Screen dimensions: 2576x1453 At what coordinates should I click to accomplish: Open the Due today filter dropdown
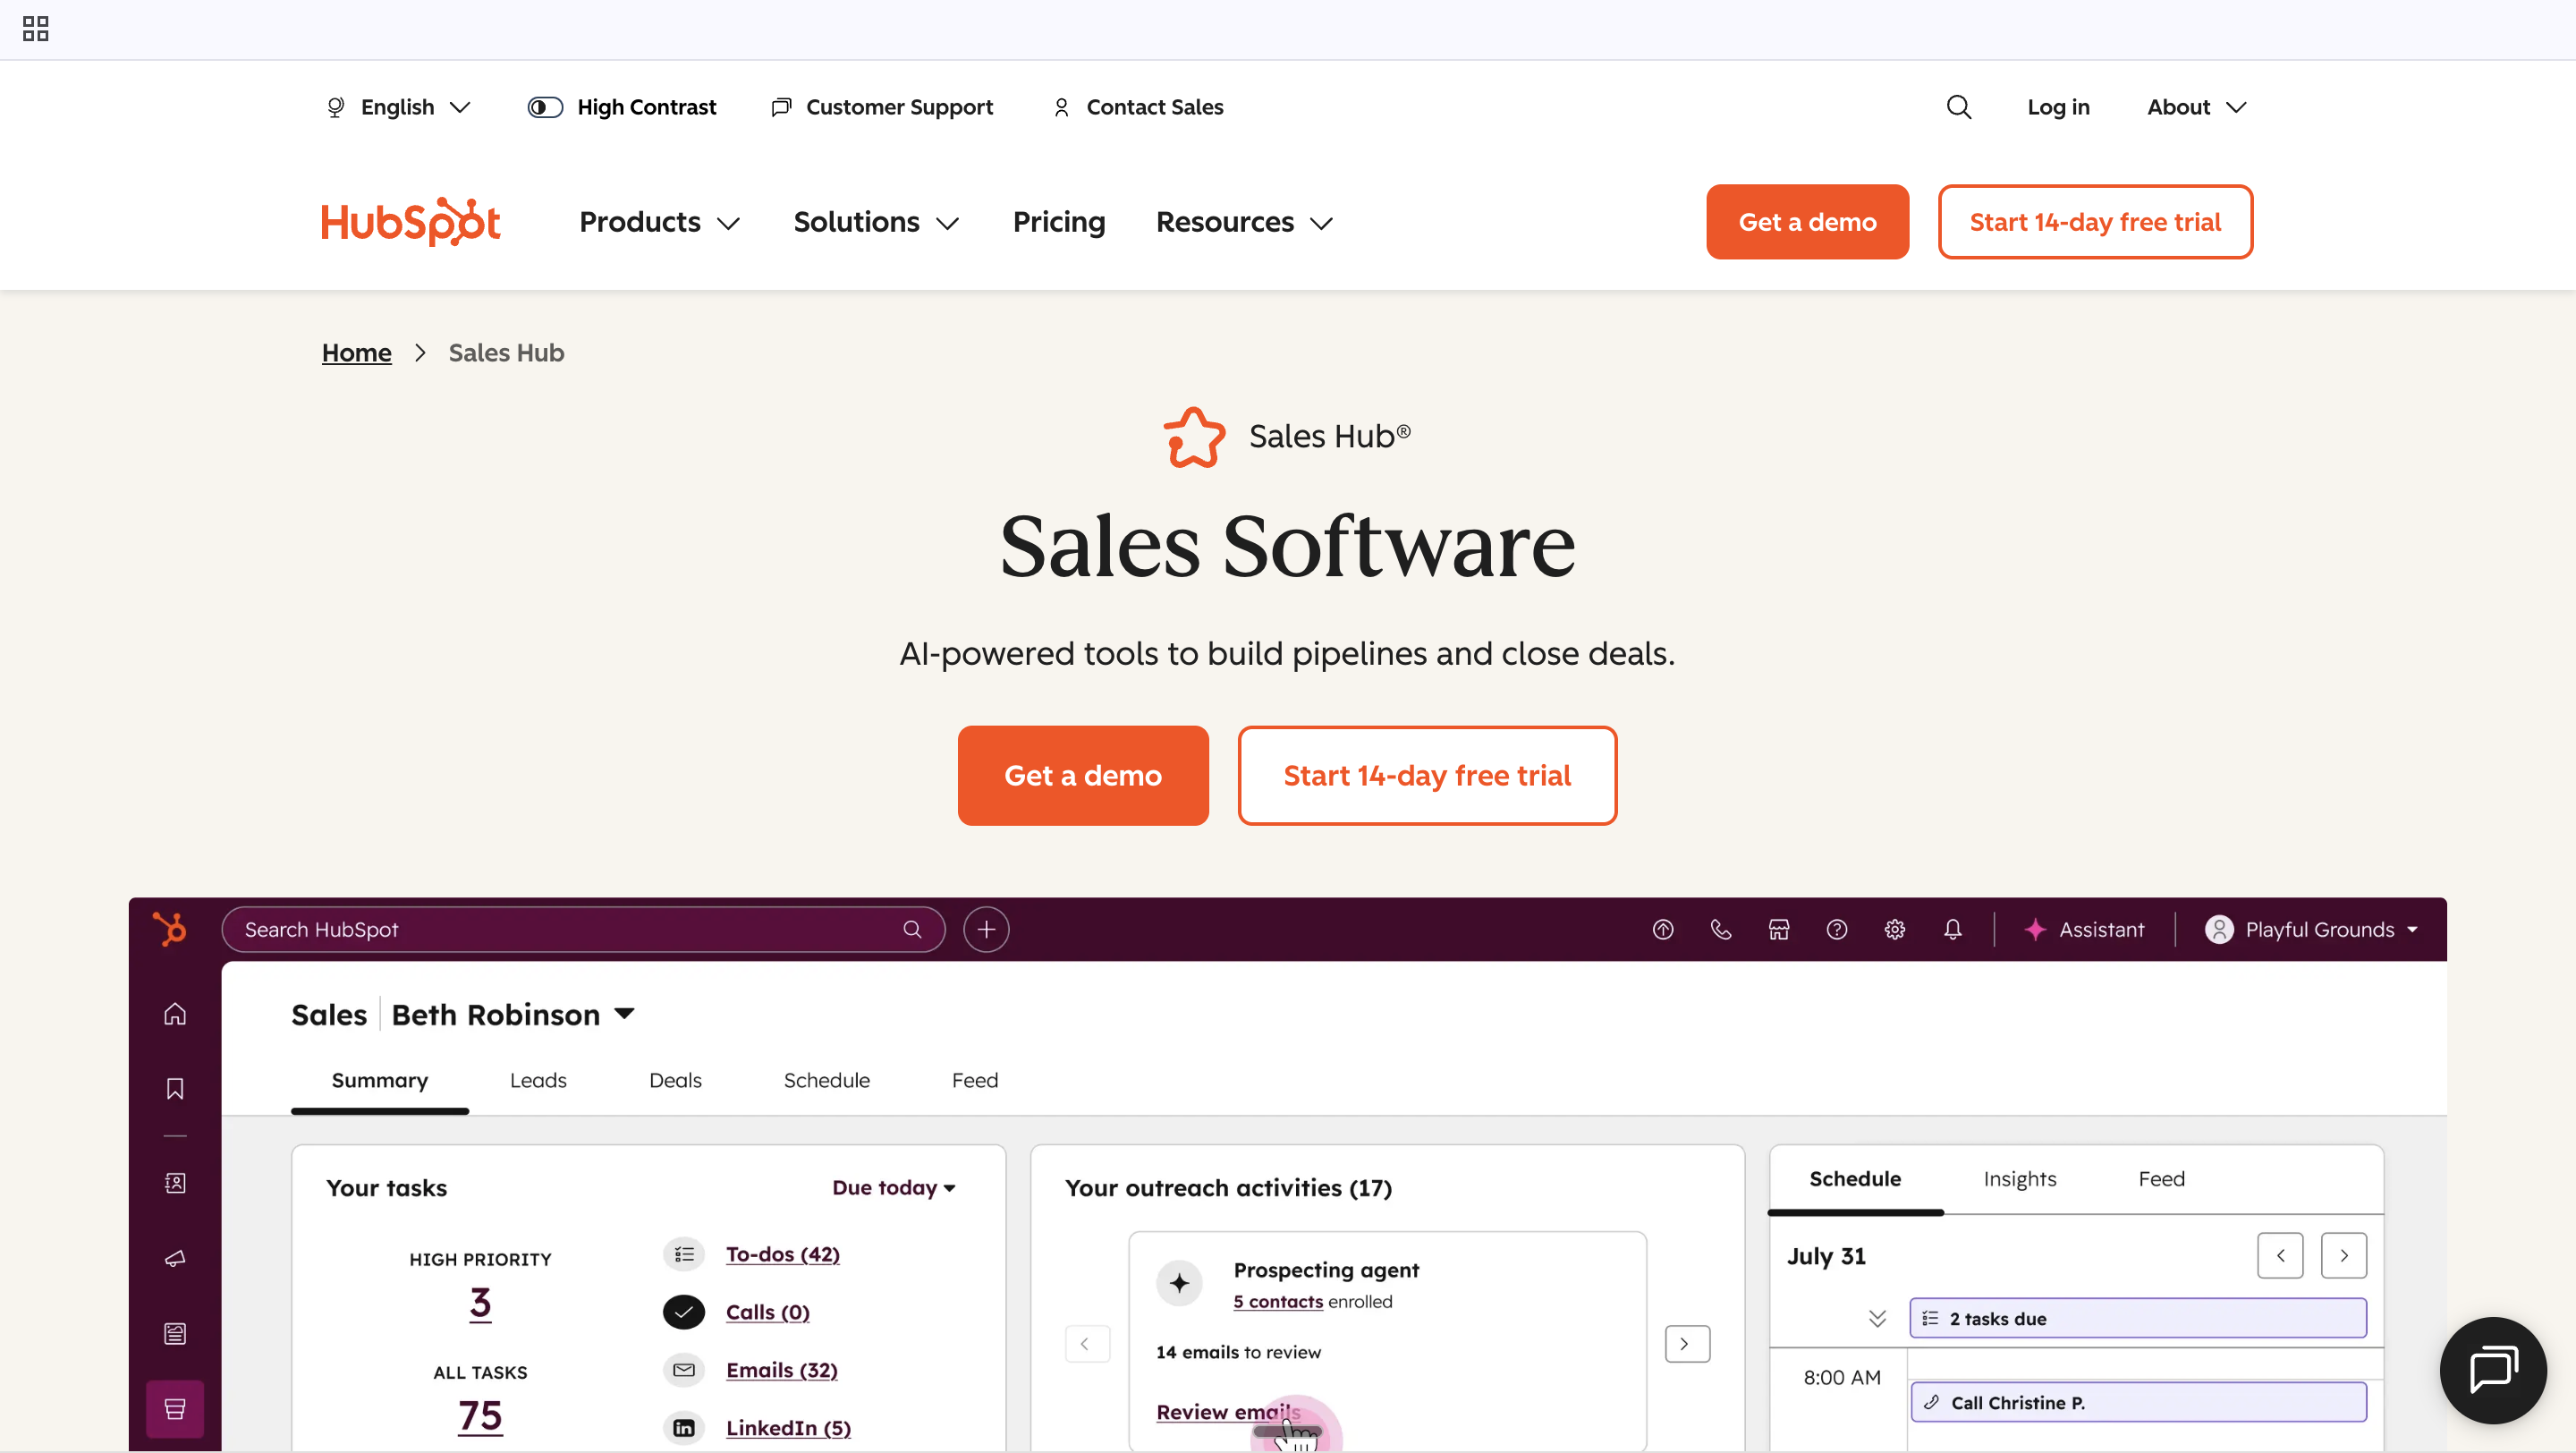pyautogui.click(x=894, y=1187)
